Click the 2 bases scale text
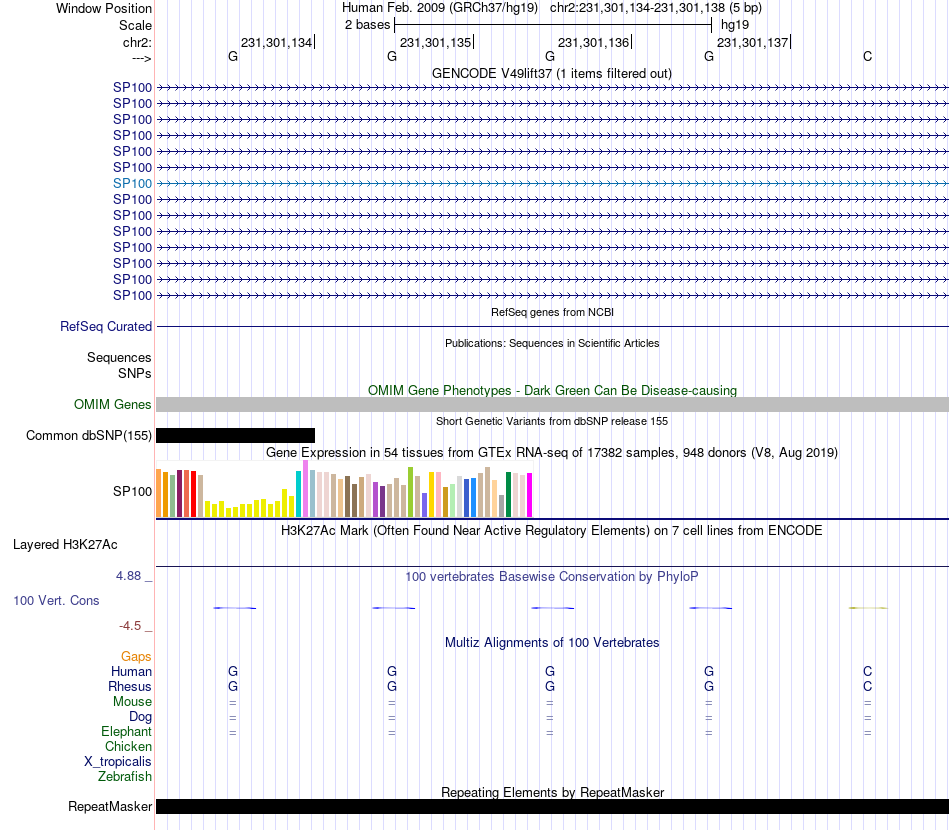The width and height of the screenshot is (950, 830). tap(367, 25)
